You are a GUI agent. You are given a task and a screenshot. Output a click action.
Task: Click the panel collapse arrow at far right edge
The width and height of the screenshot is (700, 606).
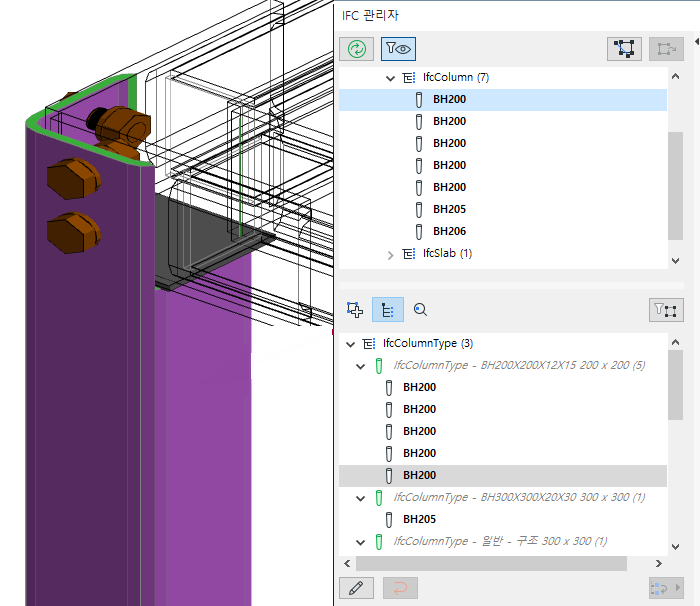point(696,42)
